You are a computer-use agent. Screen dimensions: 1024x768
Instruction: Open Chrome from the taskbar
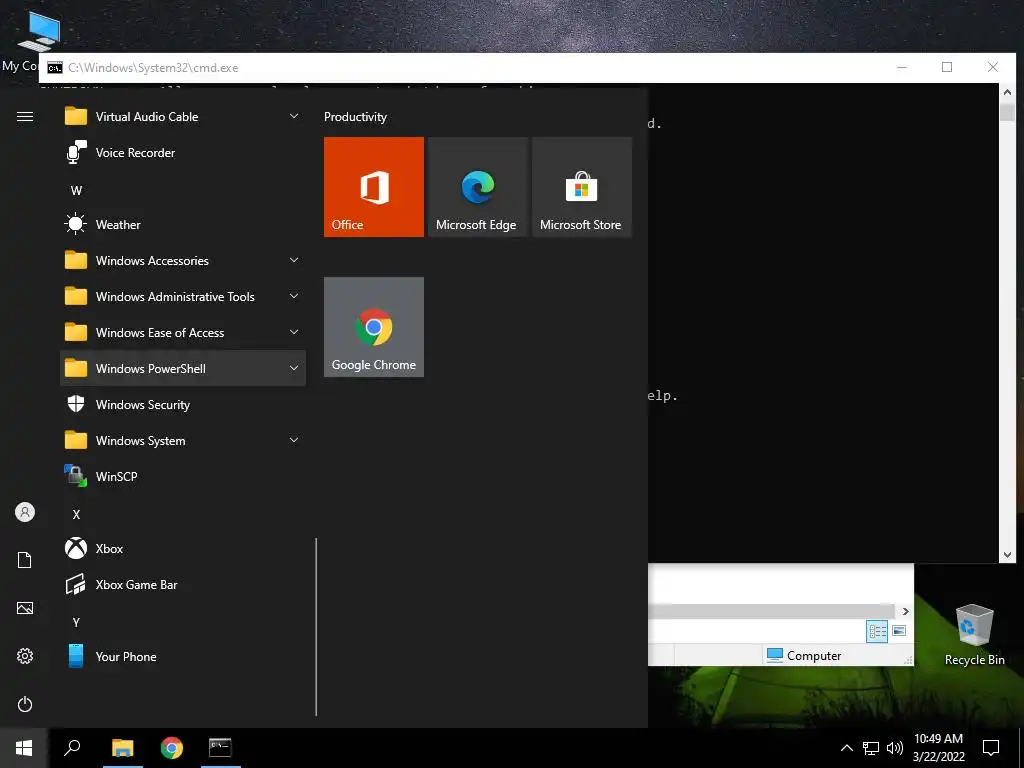(172, 748)
